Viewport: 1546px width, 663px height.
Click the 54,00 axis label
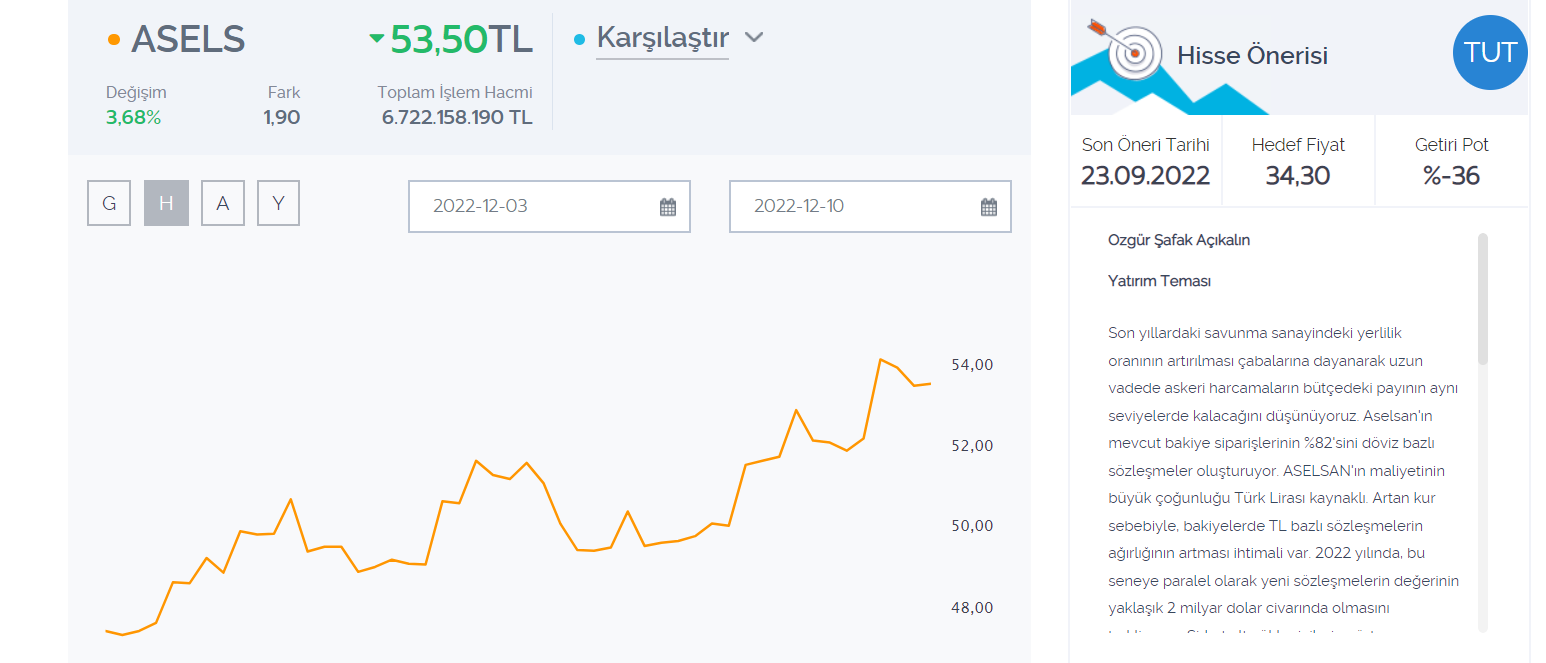click(x=972, y=365)
